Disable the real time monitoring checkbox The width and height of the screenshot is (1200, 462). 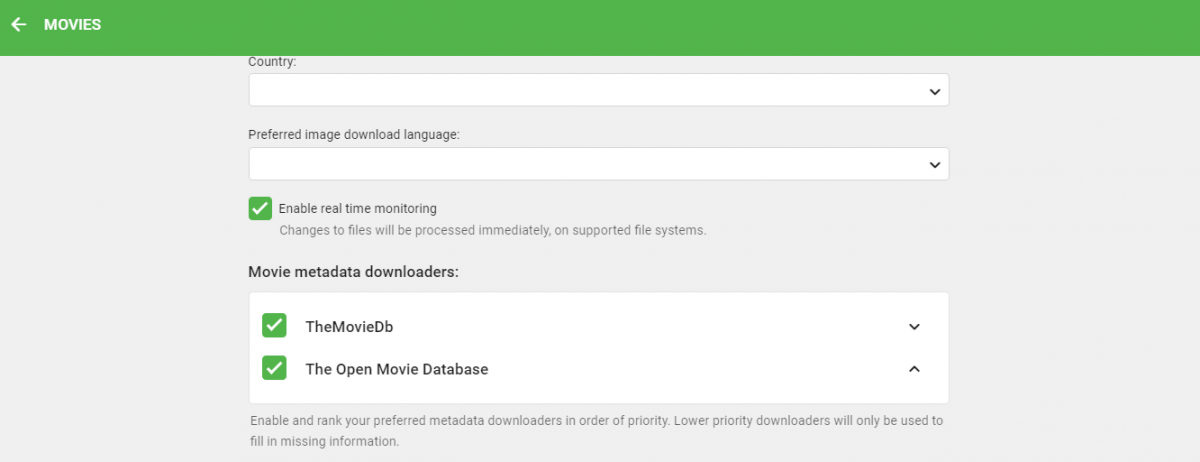pos(260,208)
